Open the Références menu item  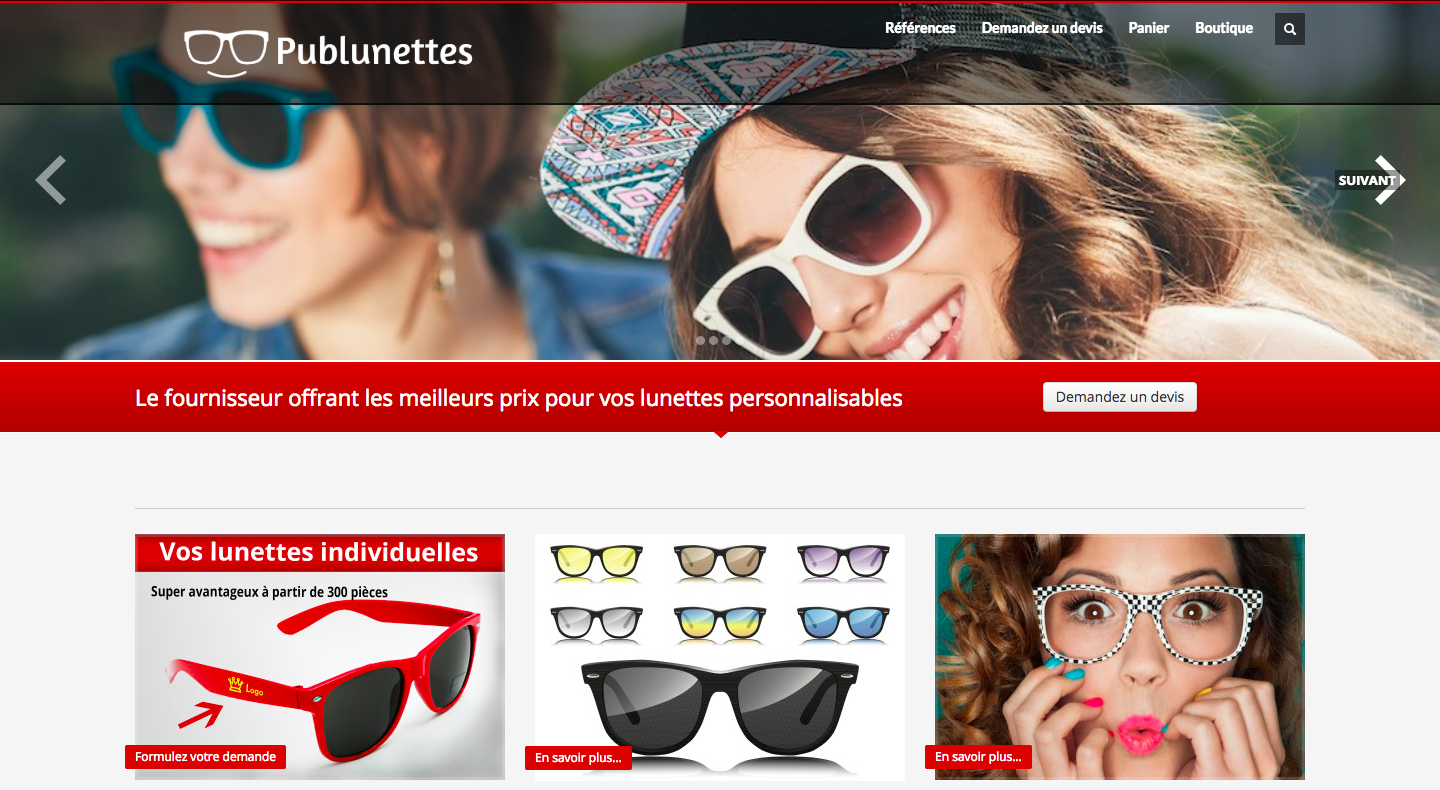[x=920, y=28]
